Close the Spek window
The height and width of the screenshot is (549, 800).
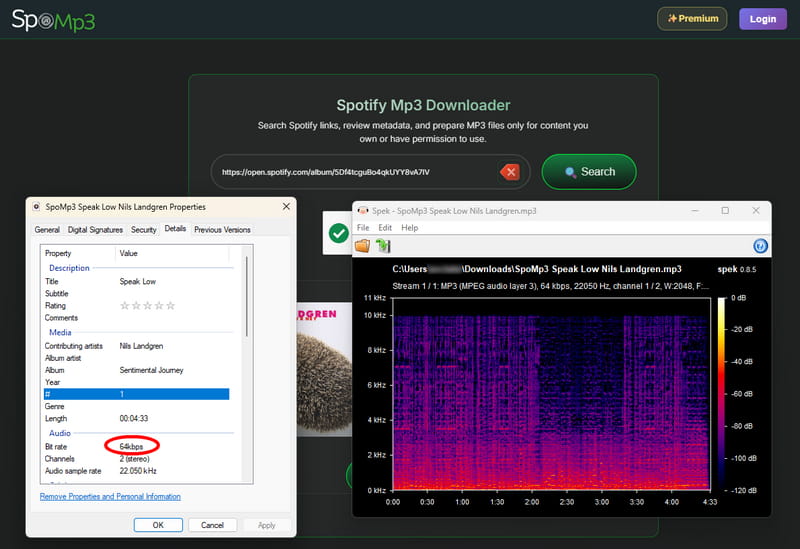756,211
